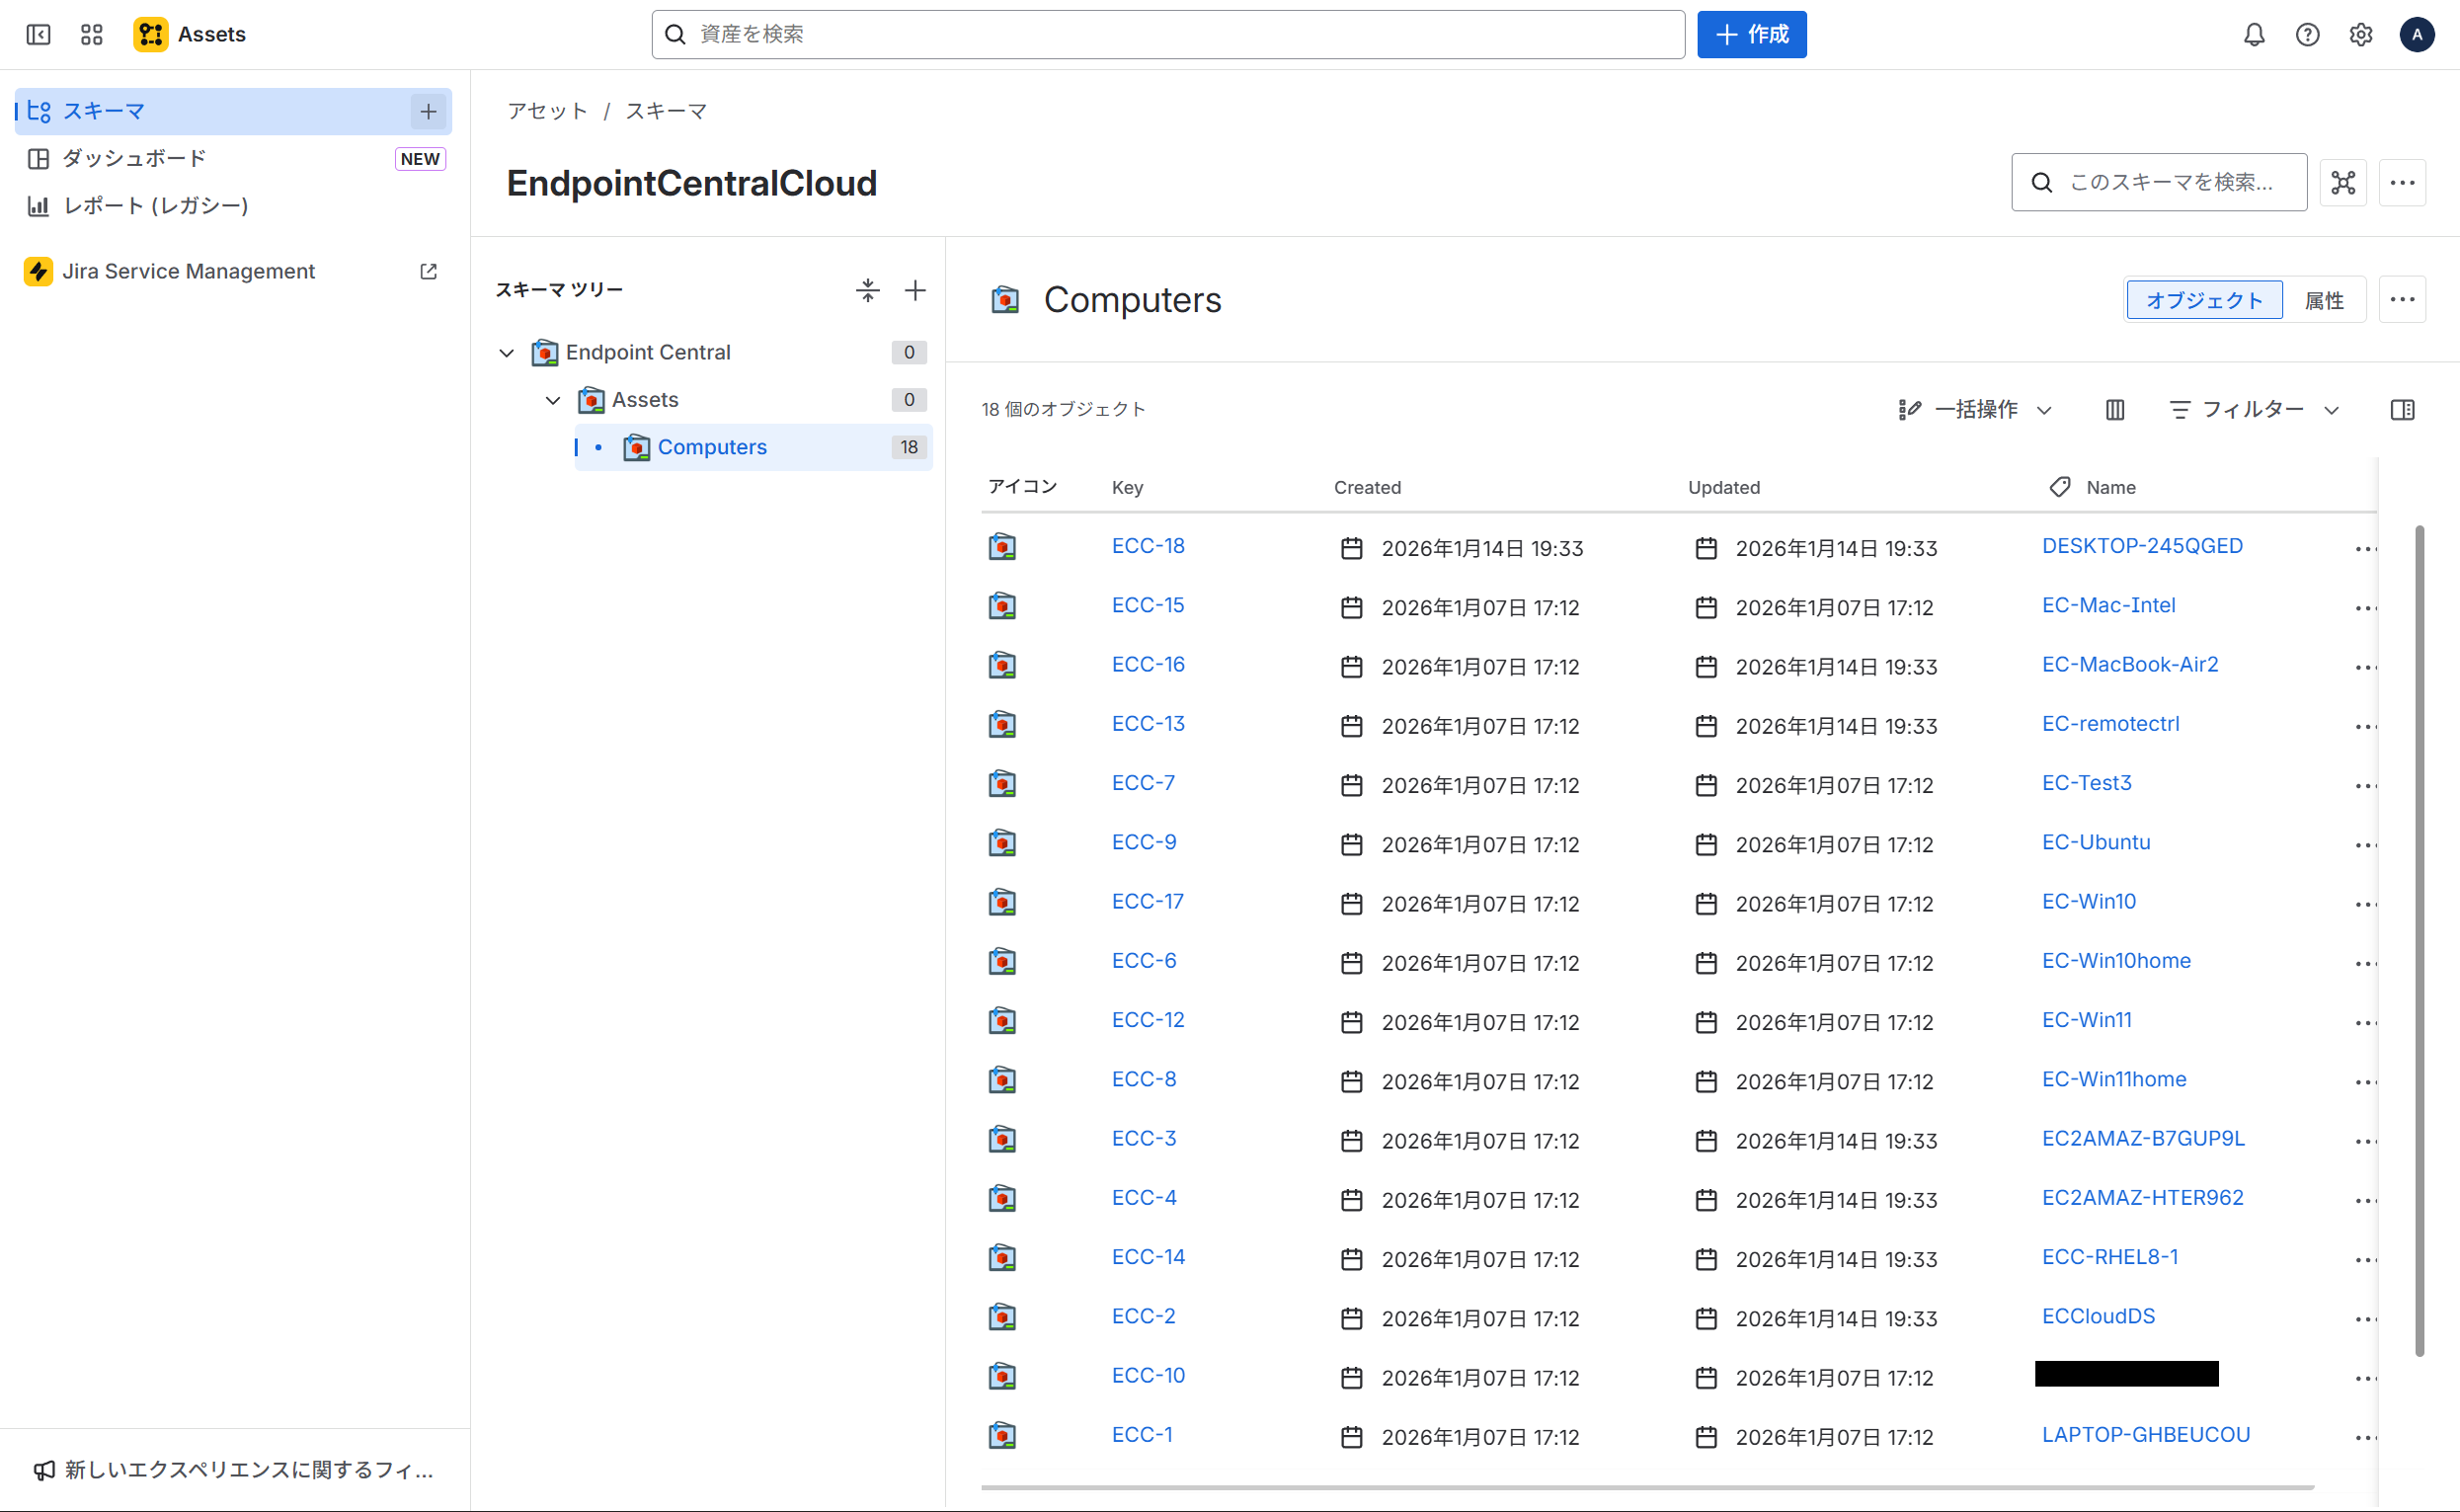This screenshot has width=2460, height=1512.
Task: Add object type to schema tree
Action: (x=914, y=290)
